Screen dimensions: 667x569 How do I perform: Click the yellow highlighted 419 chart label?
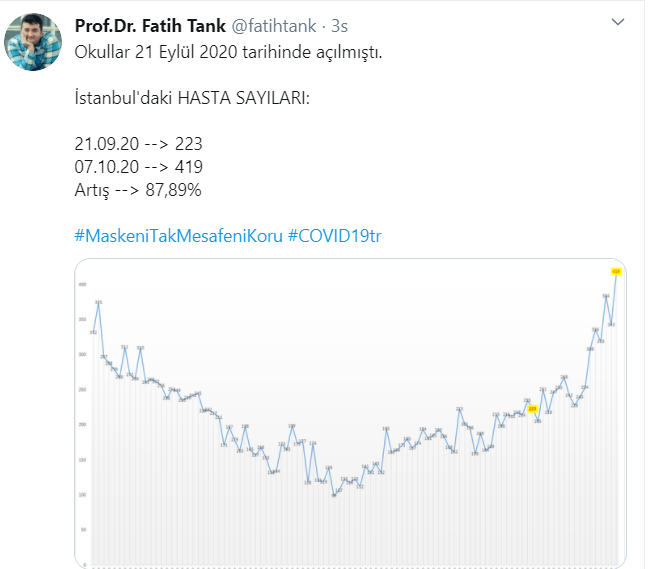616,271
